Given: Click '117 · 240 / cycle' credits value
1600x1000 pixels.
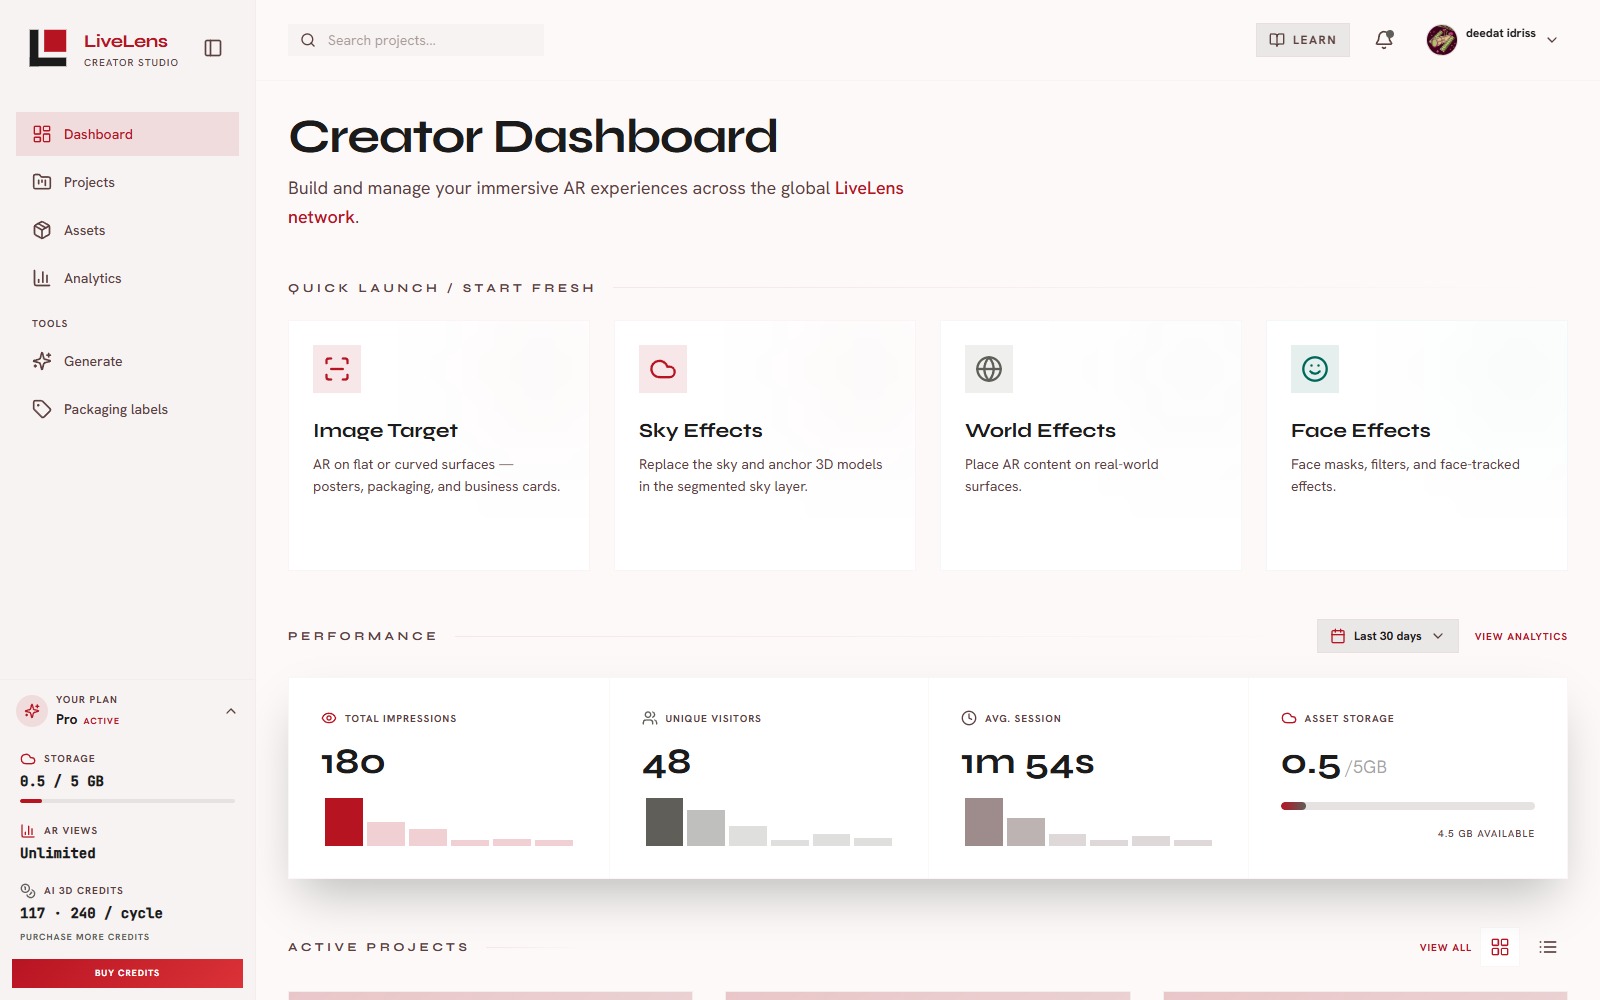Looking at the screenshot, I should [91, 913].
